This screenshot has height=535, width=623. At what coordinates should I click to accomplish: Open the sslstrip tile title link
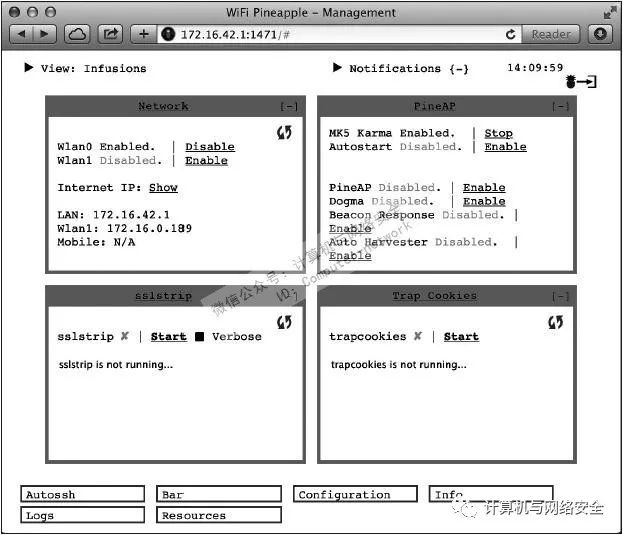pyautogui.click(x=163, y=296)
